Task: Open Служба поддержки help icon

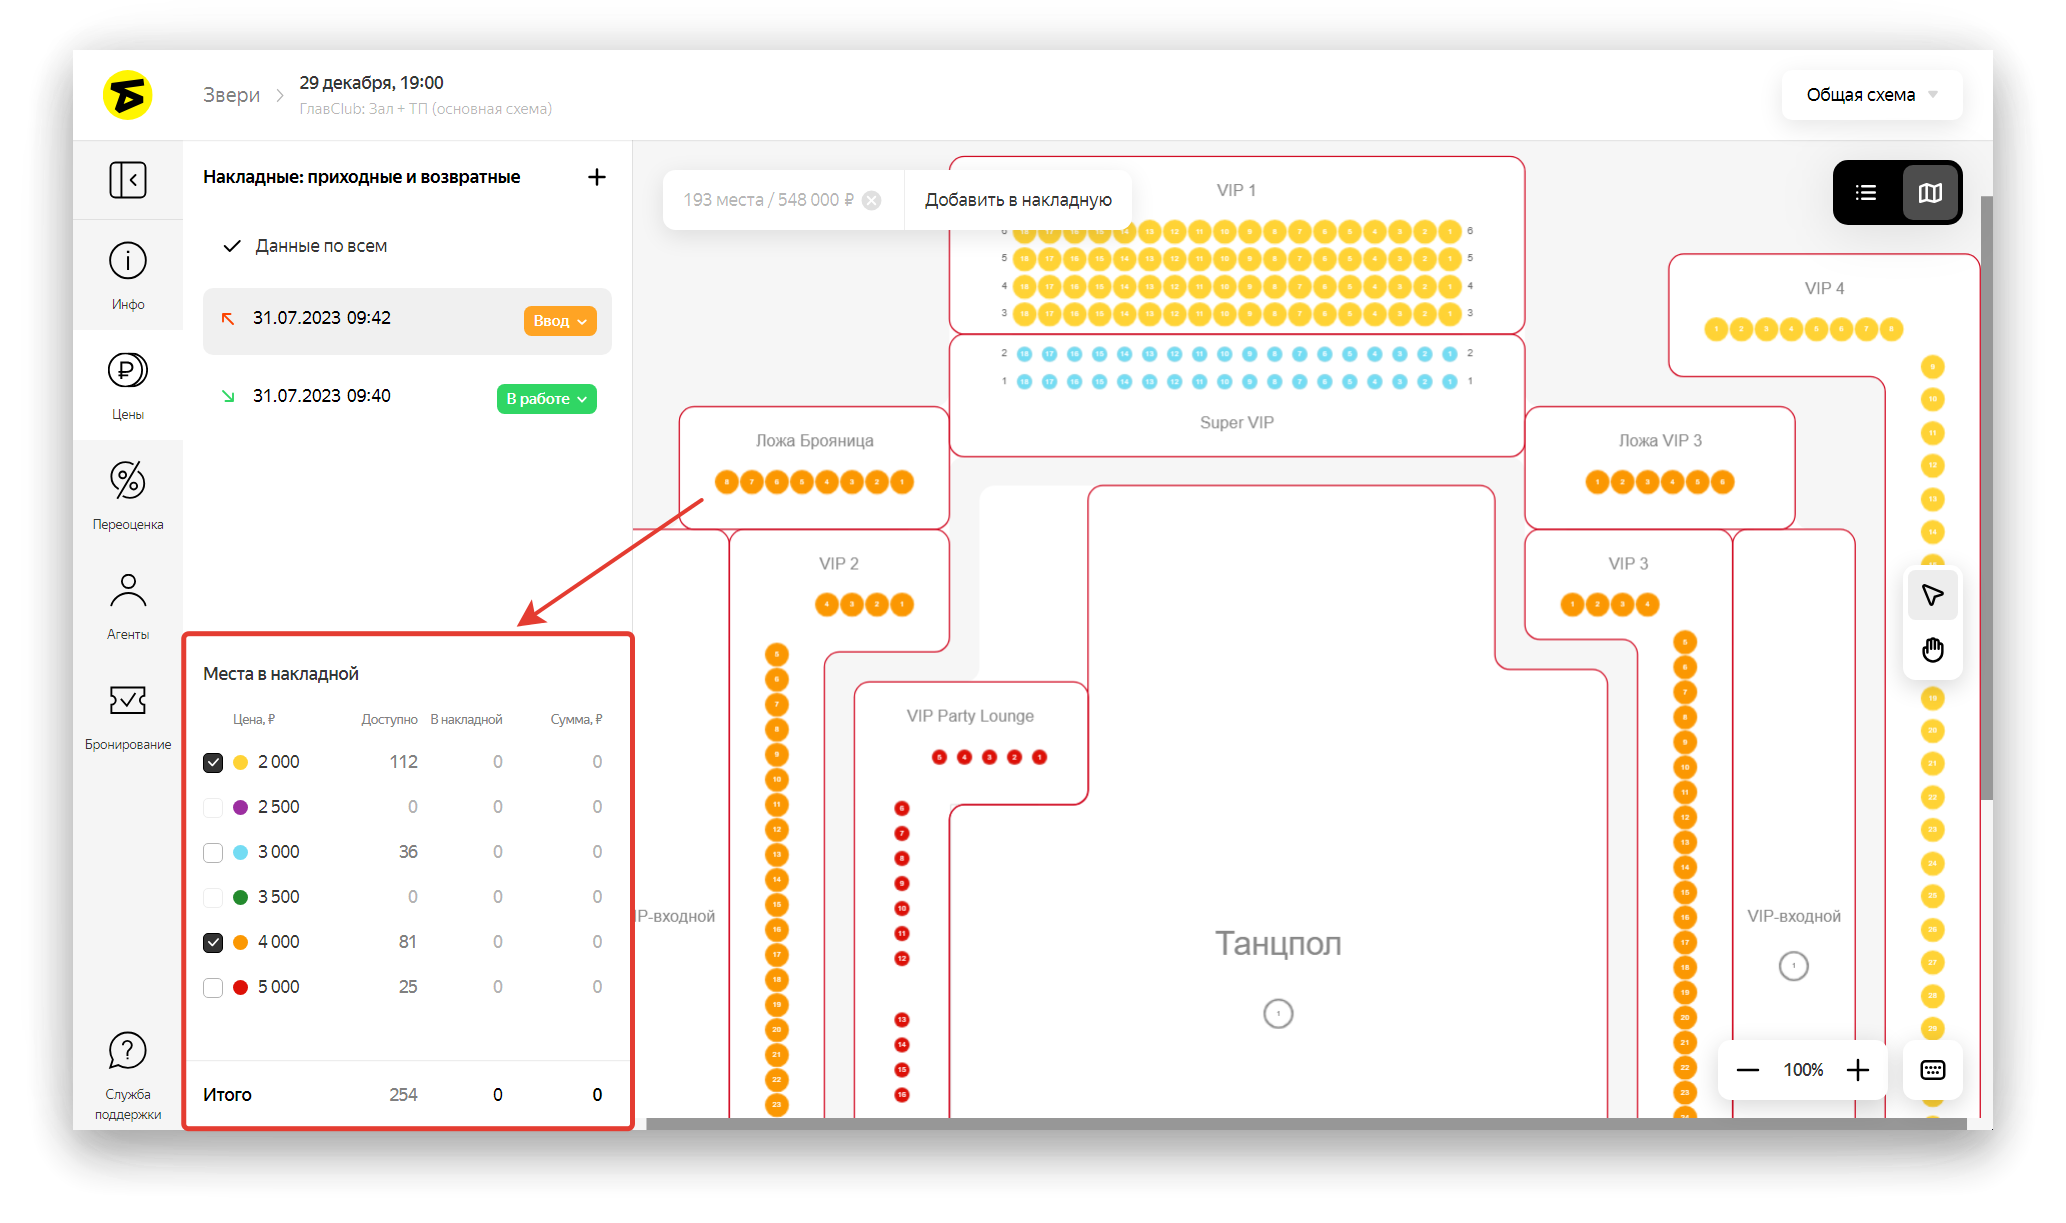Action: [x=128, y=1051]
